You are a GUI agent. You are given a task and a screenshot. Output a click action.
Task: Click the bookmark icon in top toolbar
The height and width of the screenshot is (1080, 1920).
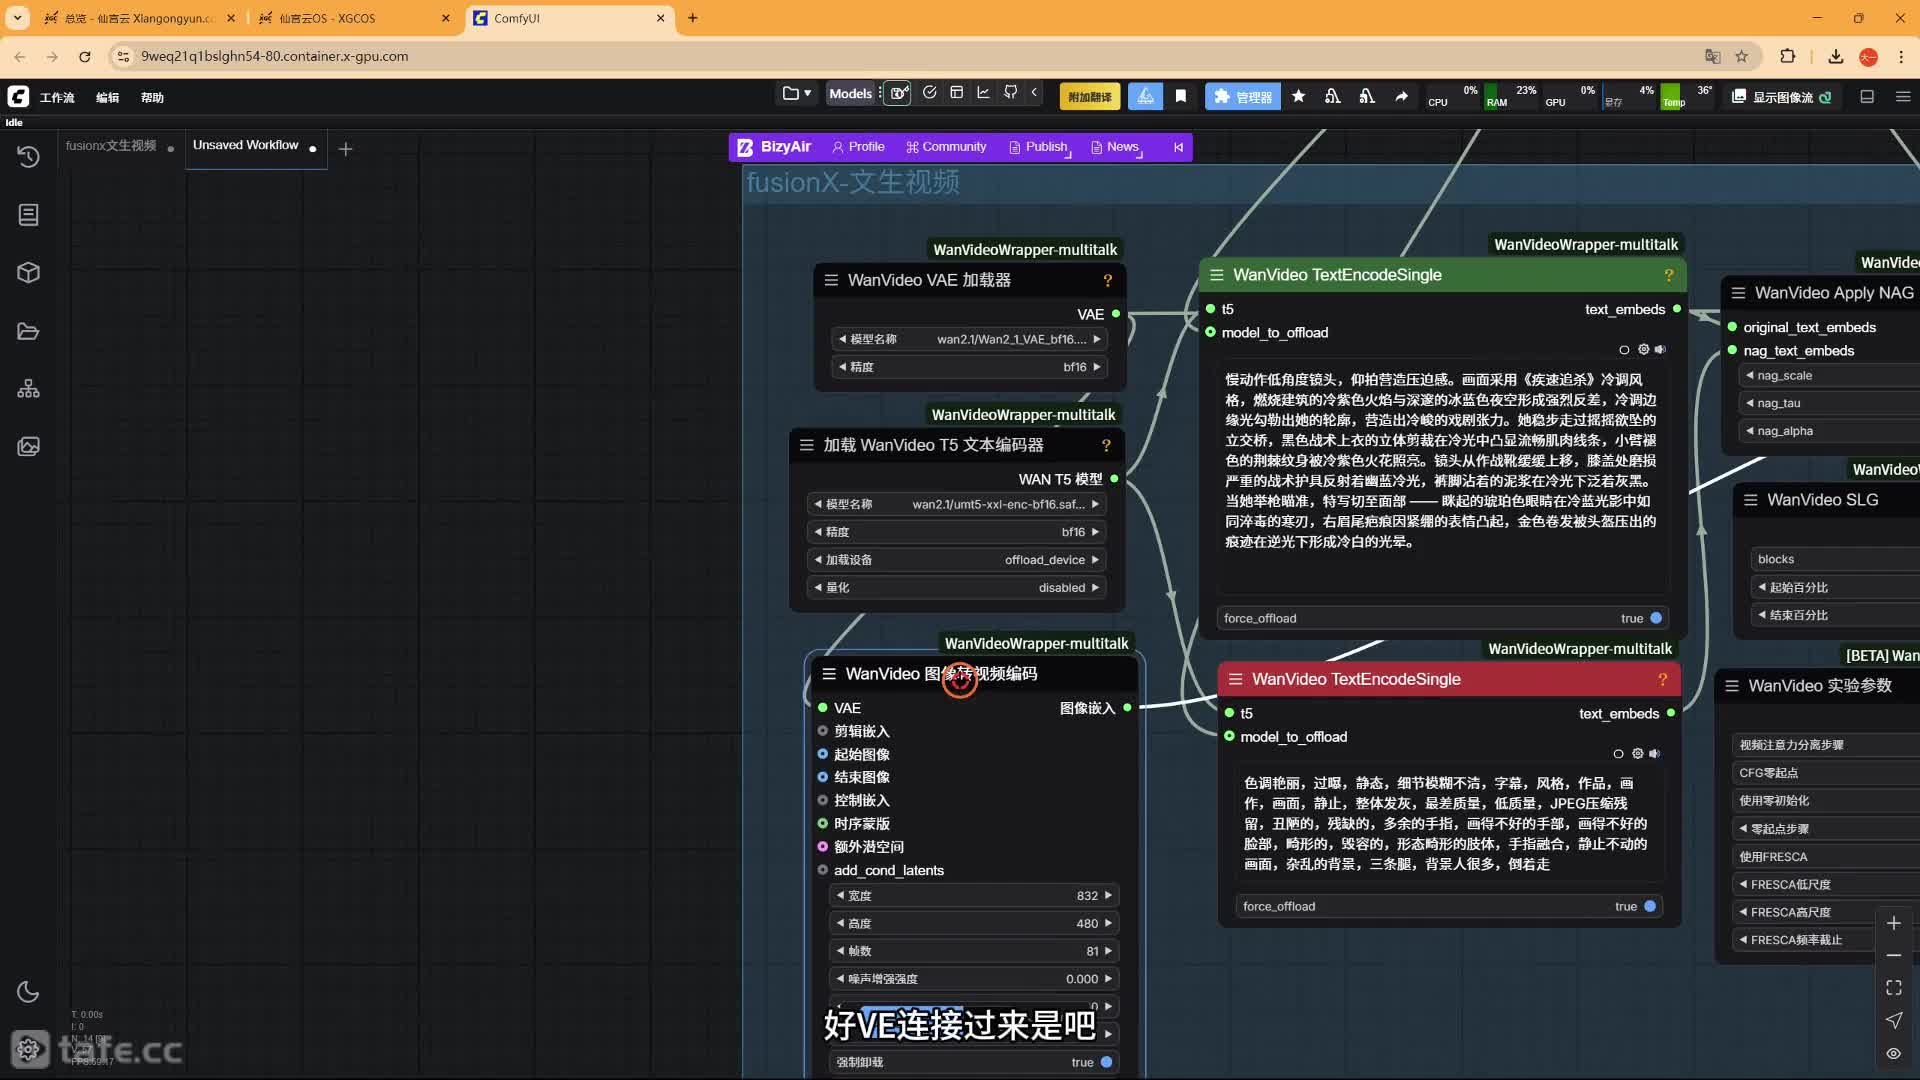click(1181, 96)
